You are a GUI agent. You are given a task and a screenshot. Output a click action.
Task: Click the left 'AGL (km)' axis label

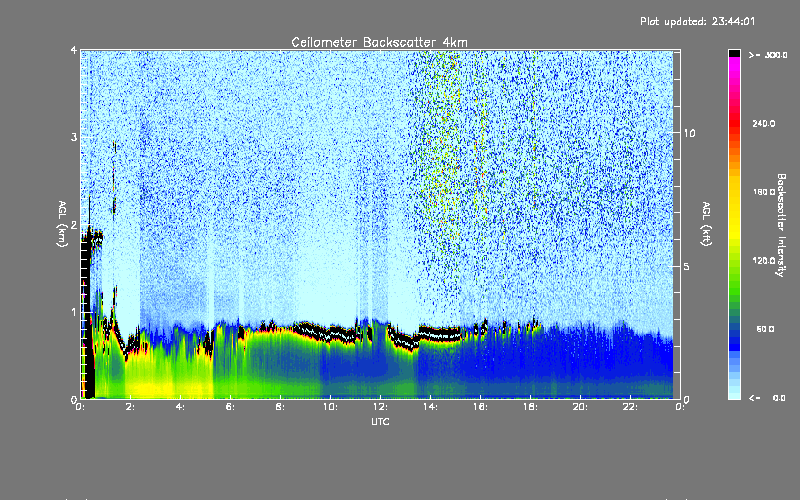click(62, 224)
